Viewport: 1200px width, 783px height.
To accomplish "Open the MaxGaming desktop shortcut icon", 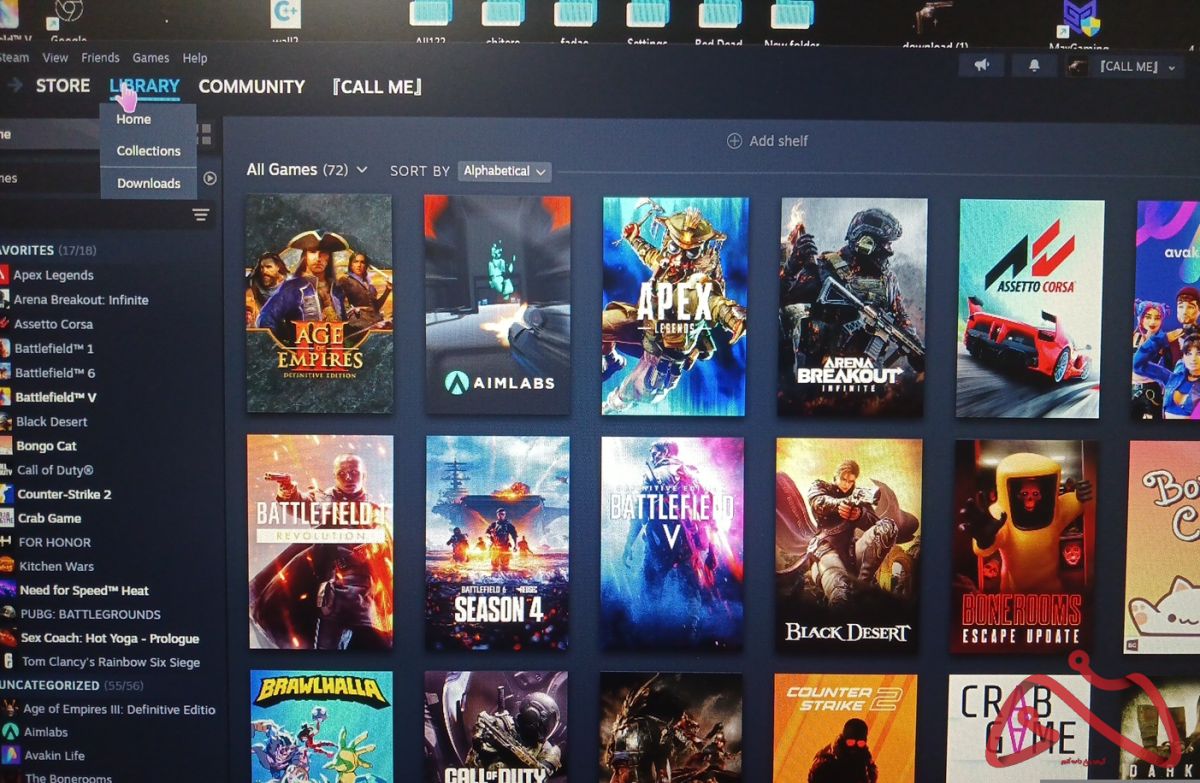I will [1080, 18].
